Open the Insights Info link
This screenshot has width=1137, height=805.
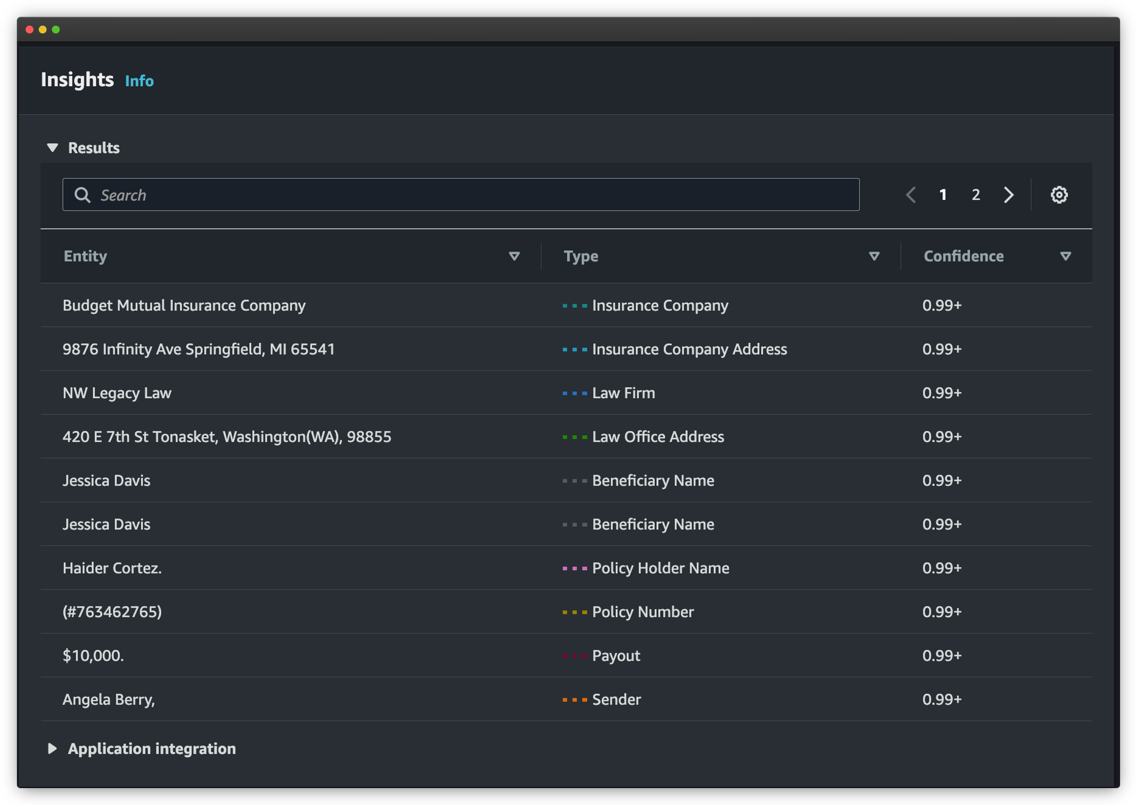(x=139, y=81)
